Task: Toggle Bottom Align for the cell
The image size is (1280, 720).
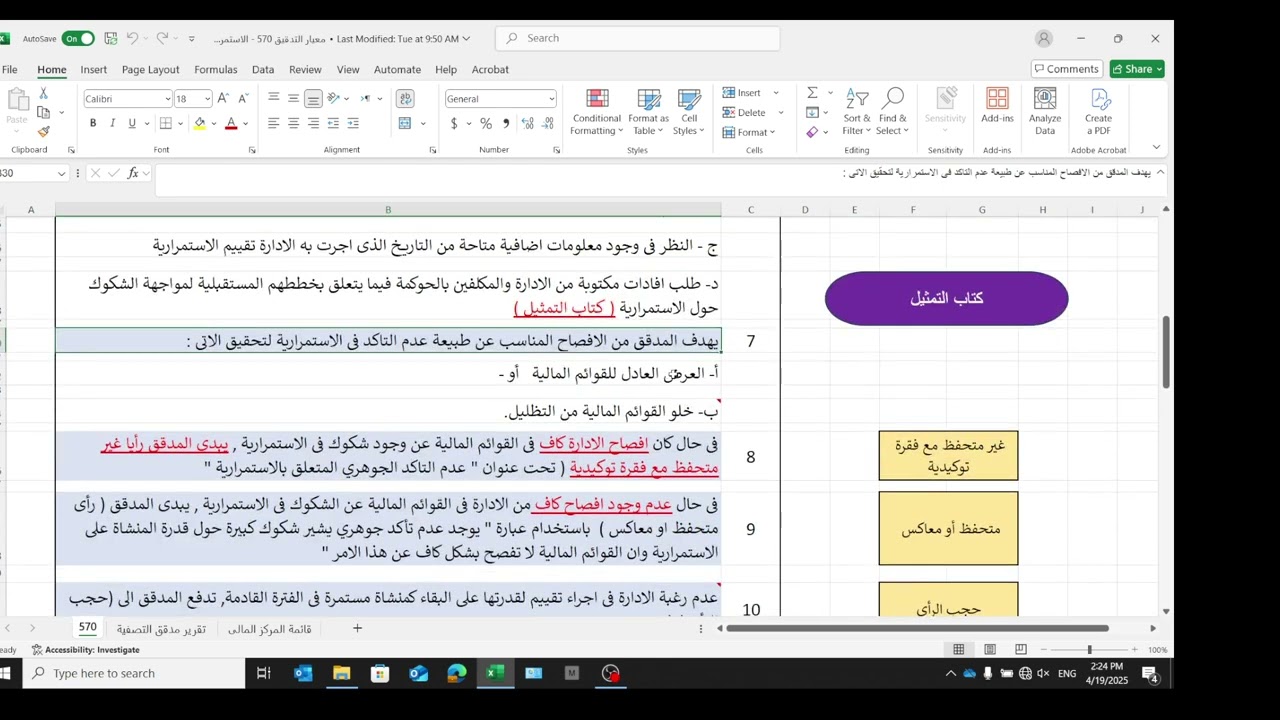Action: tap(313, 98)
